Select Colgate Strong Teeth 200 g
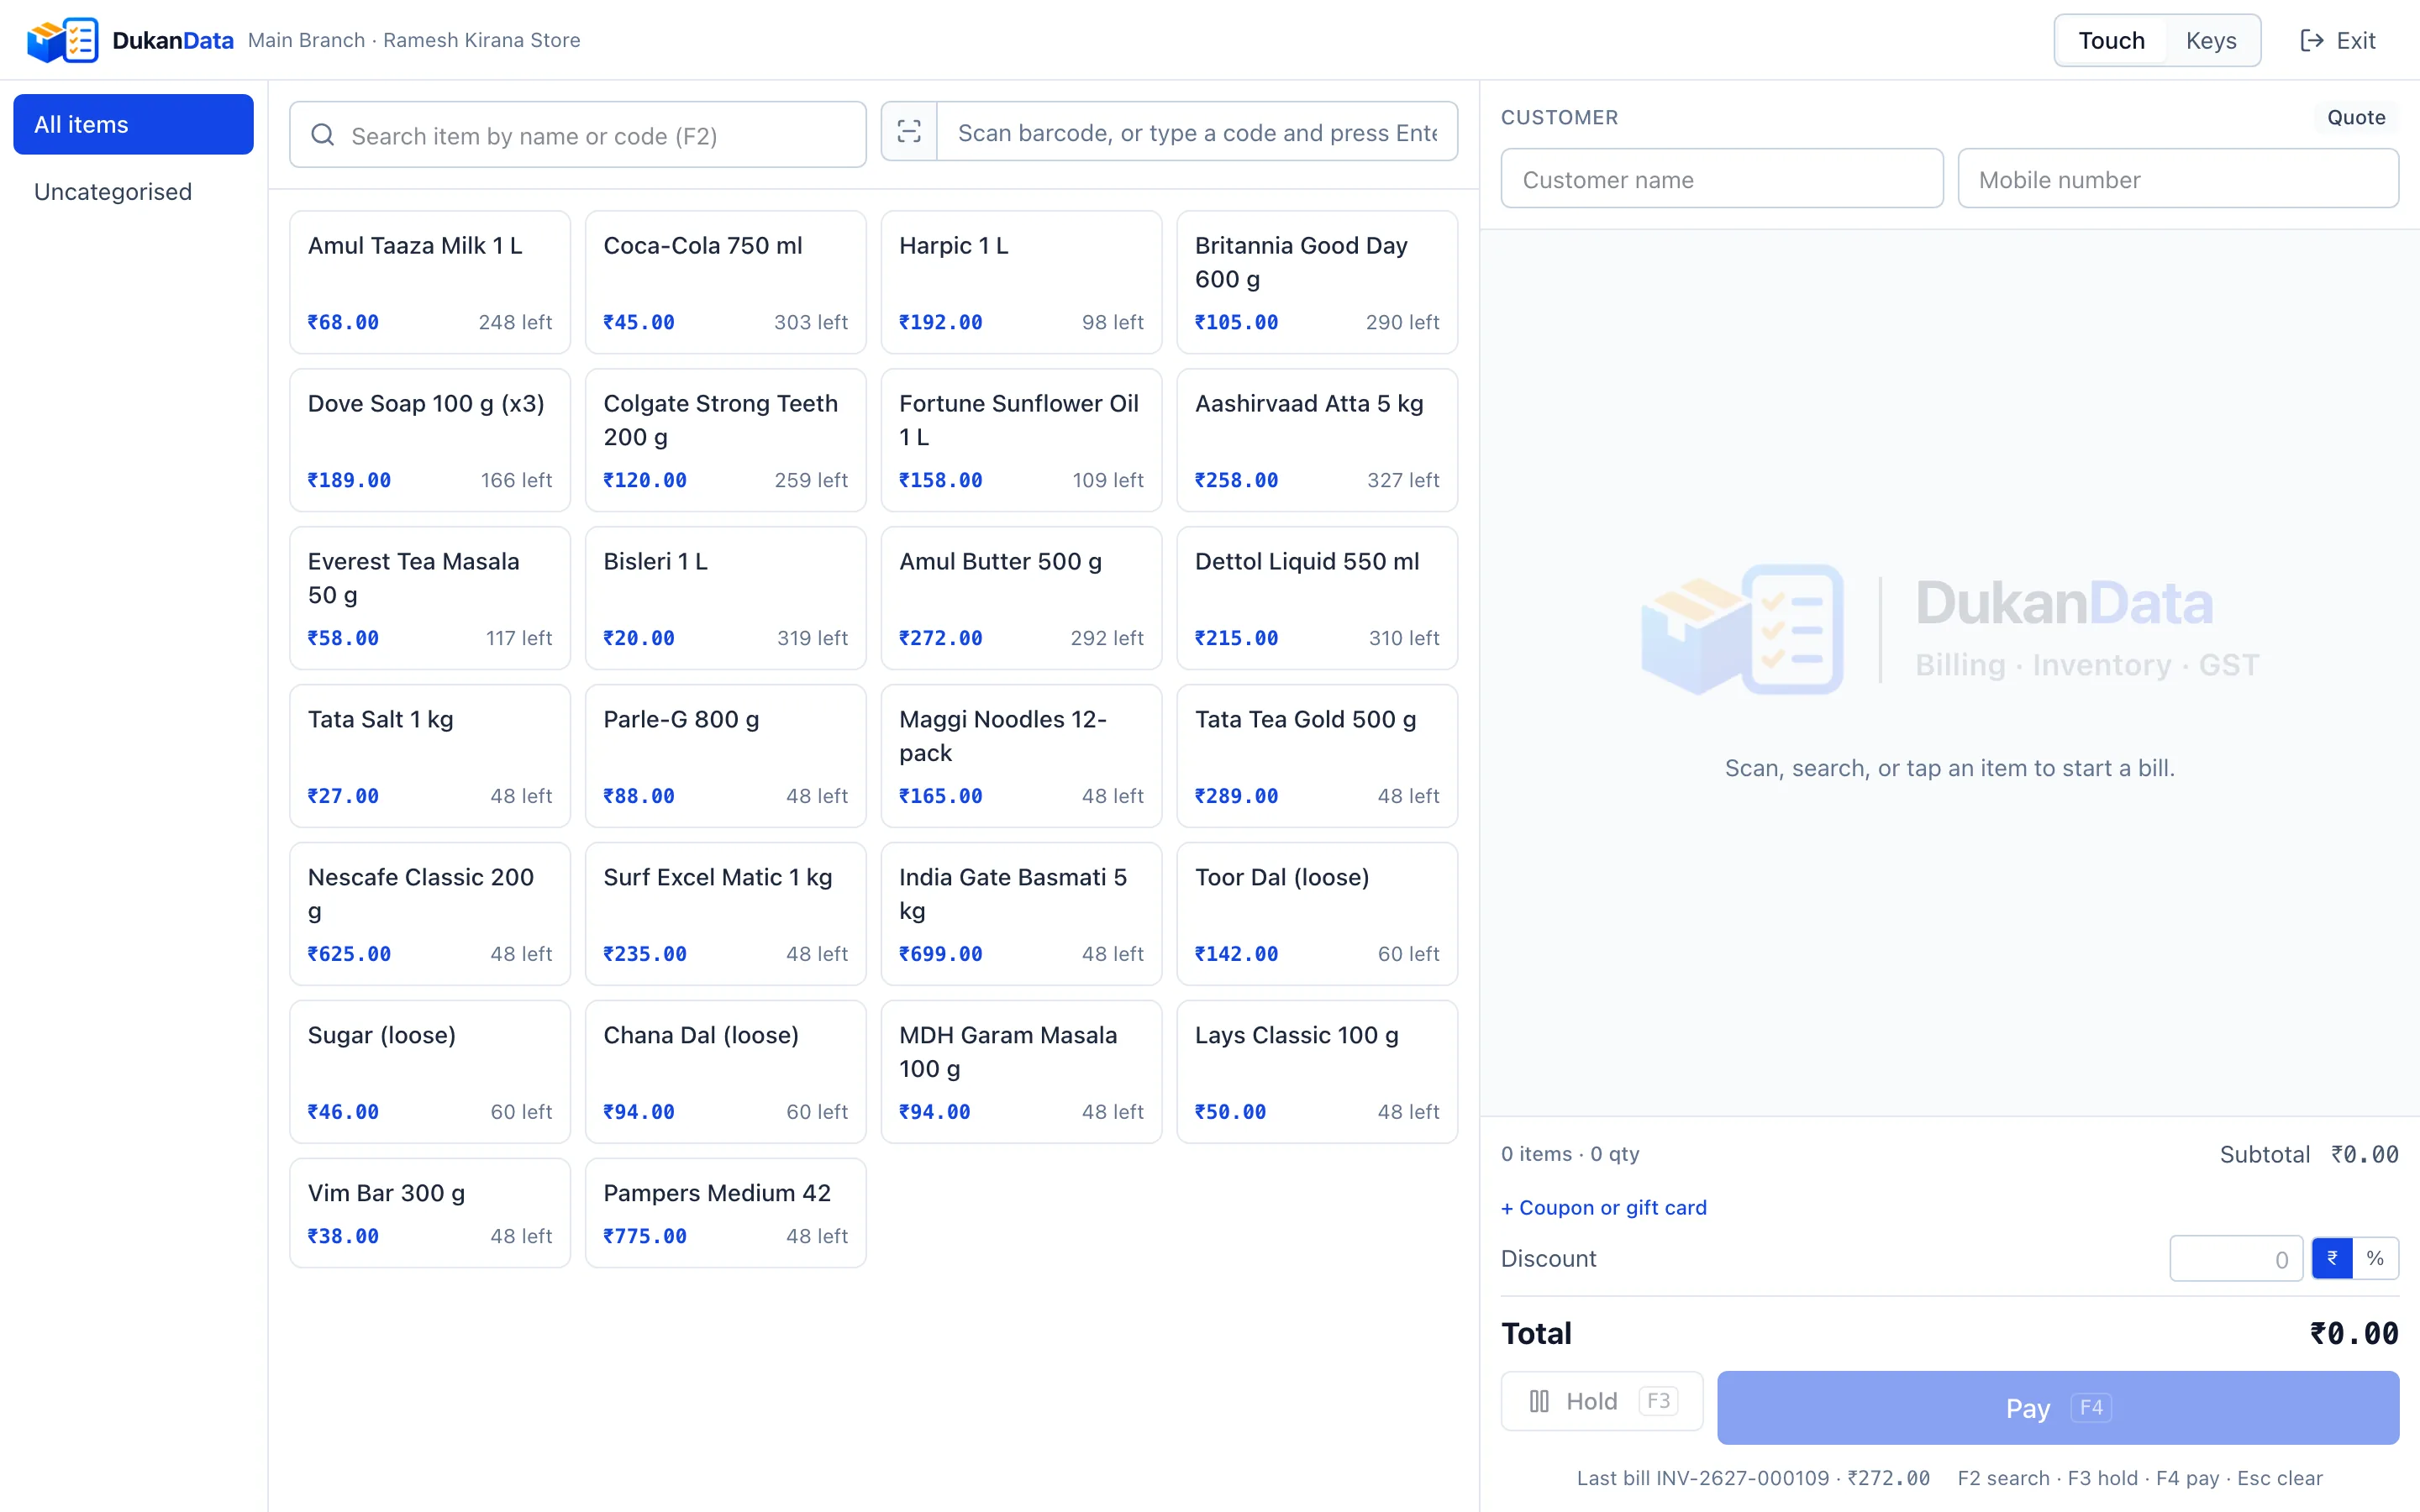Screen dimensions: 2420x1512 click(x=725, y=440)
